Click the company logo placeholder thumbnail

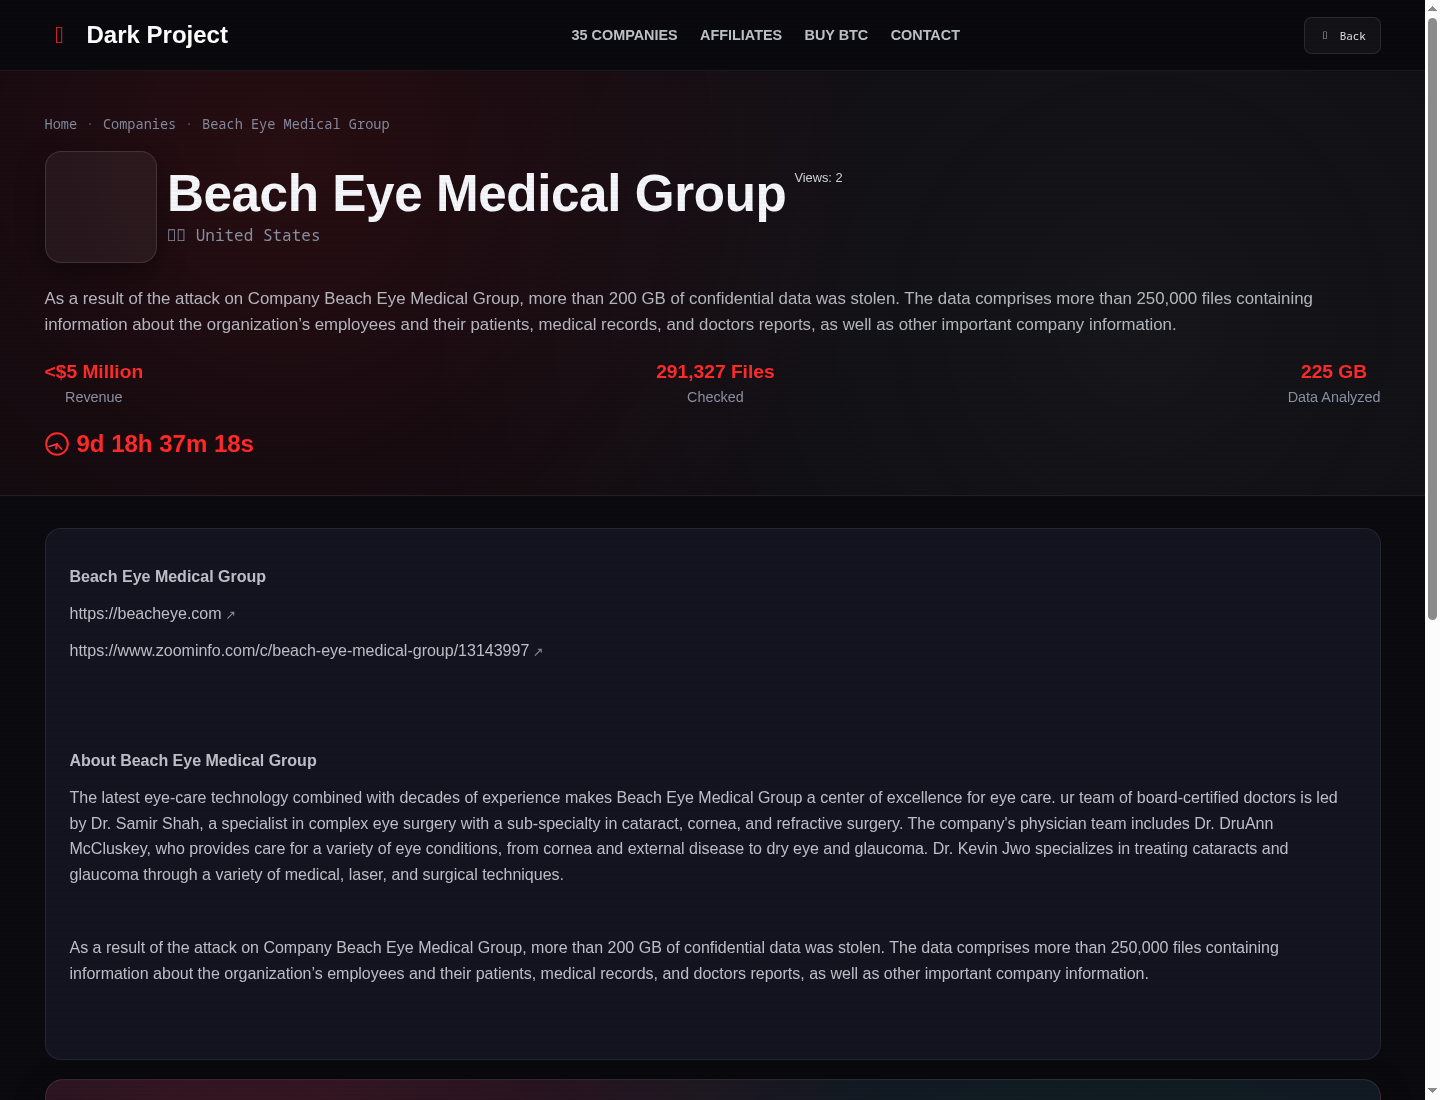coord(101,207)
